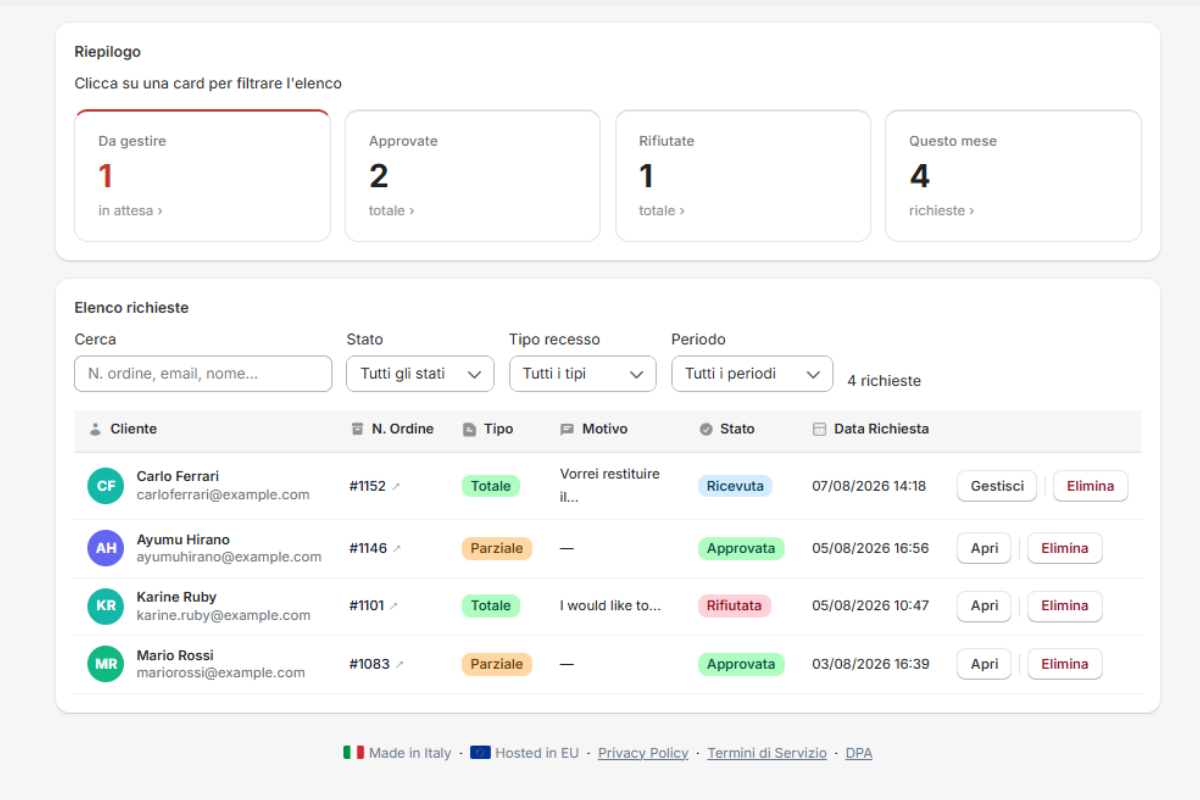Click Elimina for Karine Ruby's request
Viewport: 1200px width, 800px height.
pyautogui.click(x=1065, y=606)
